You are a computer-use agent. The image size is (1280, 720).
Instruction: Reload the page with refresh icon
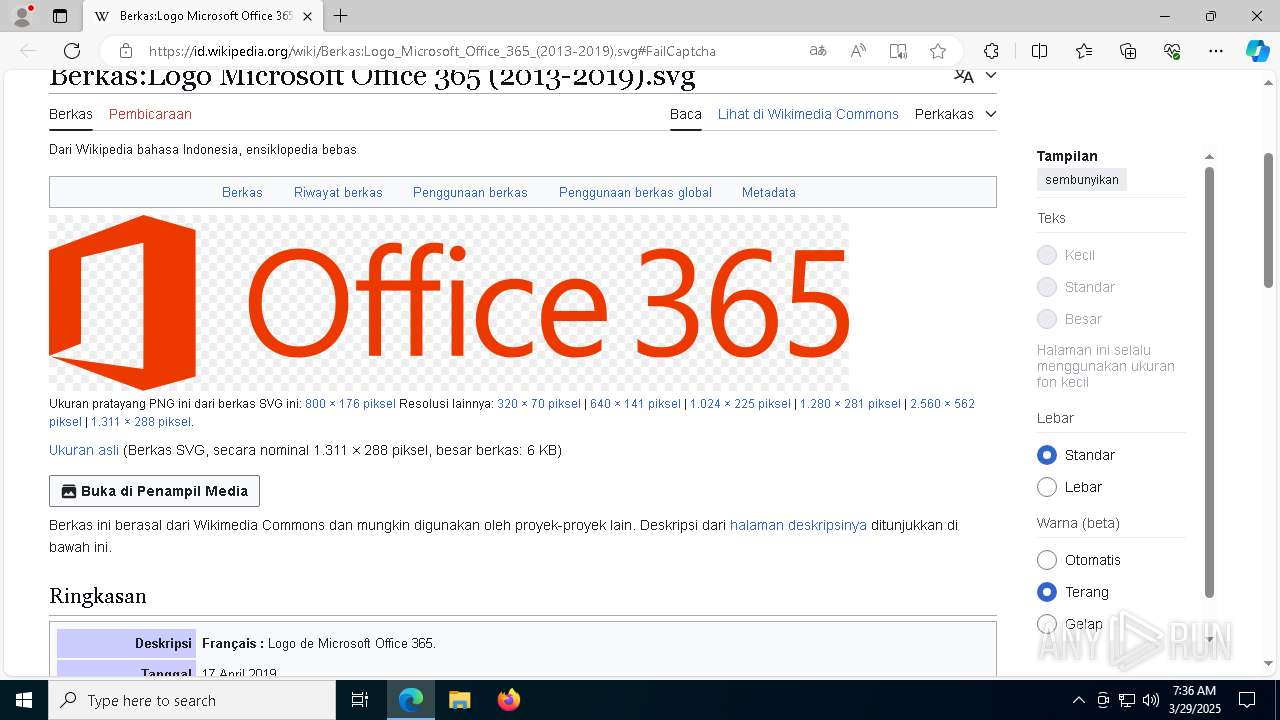pos(72,51)
